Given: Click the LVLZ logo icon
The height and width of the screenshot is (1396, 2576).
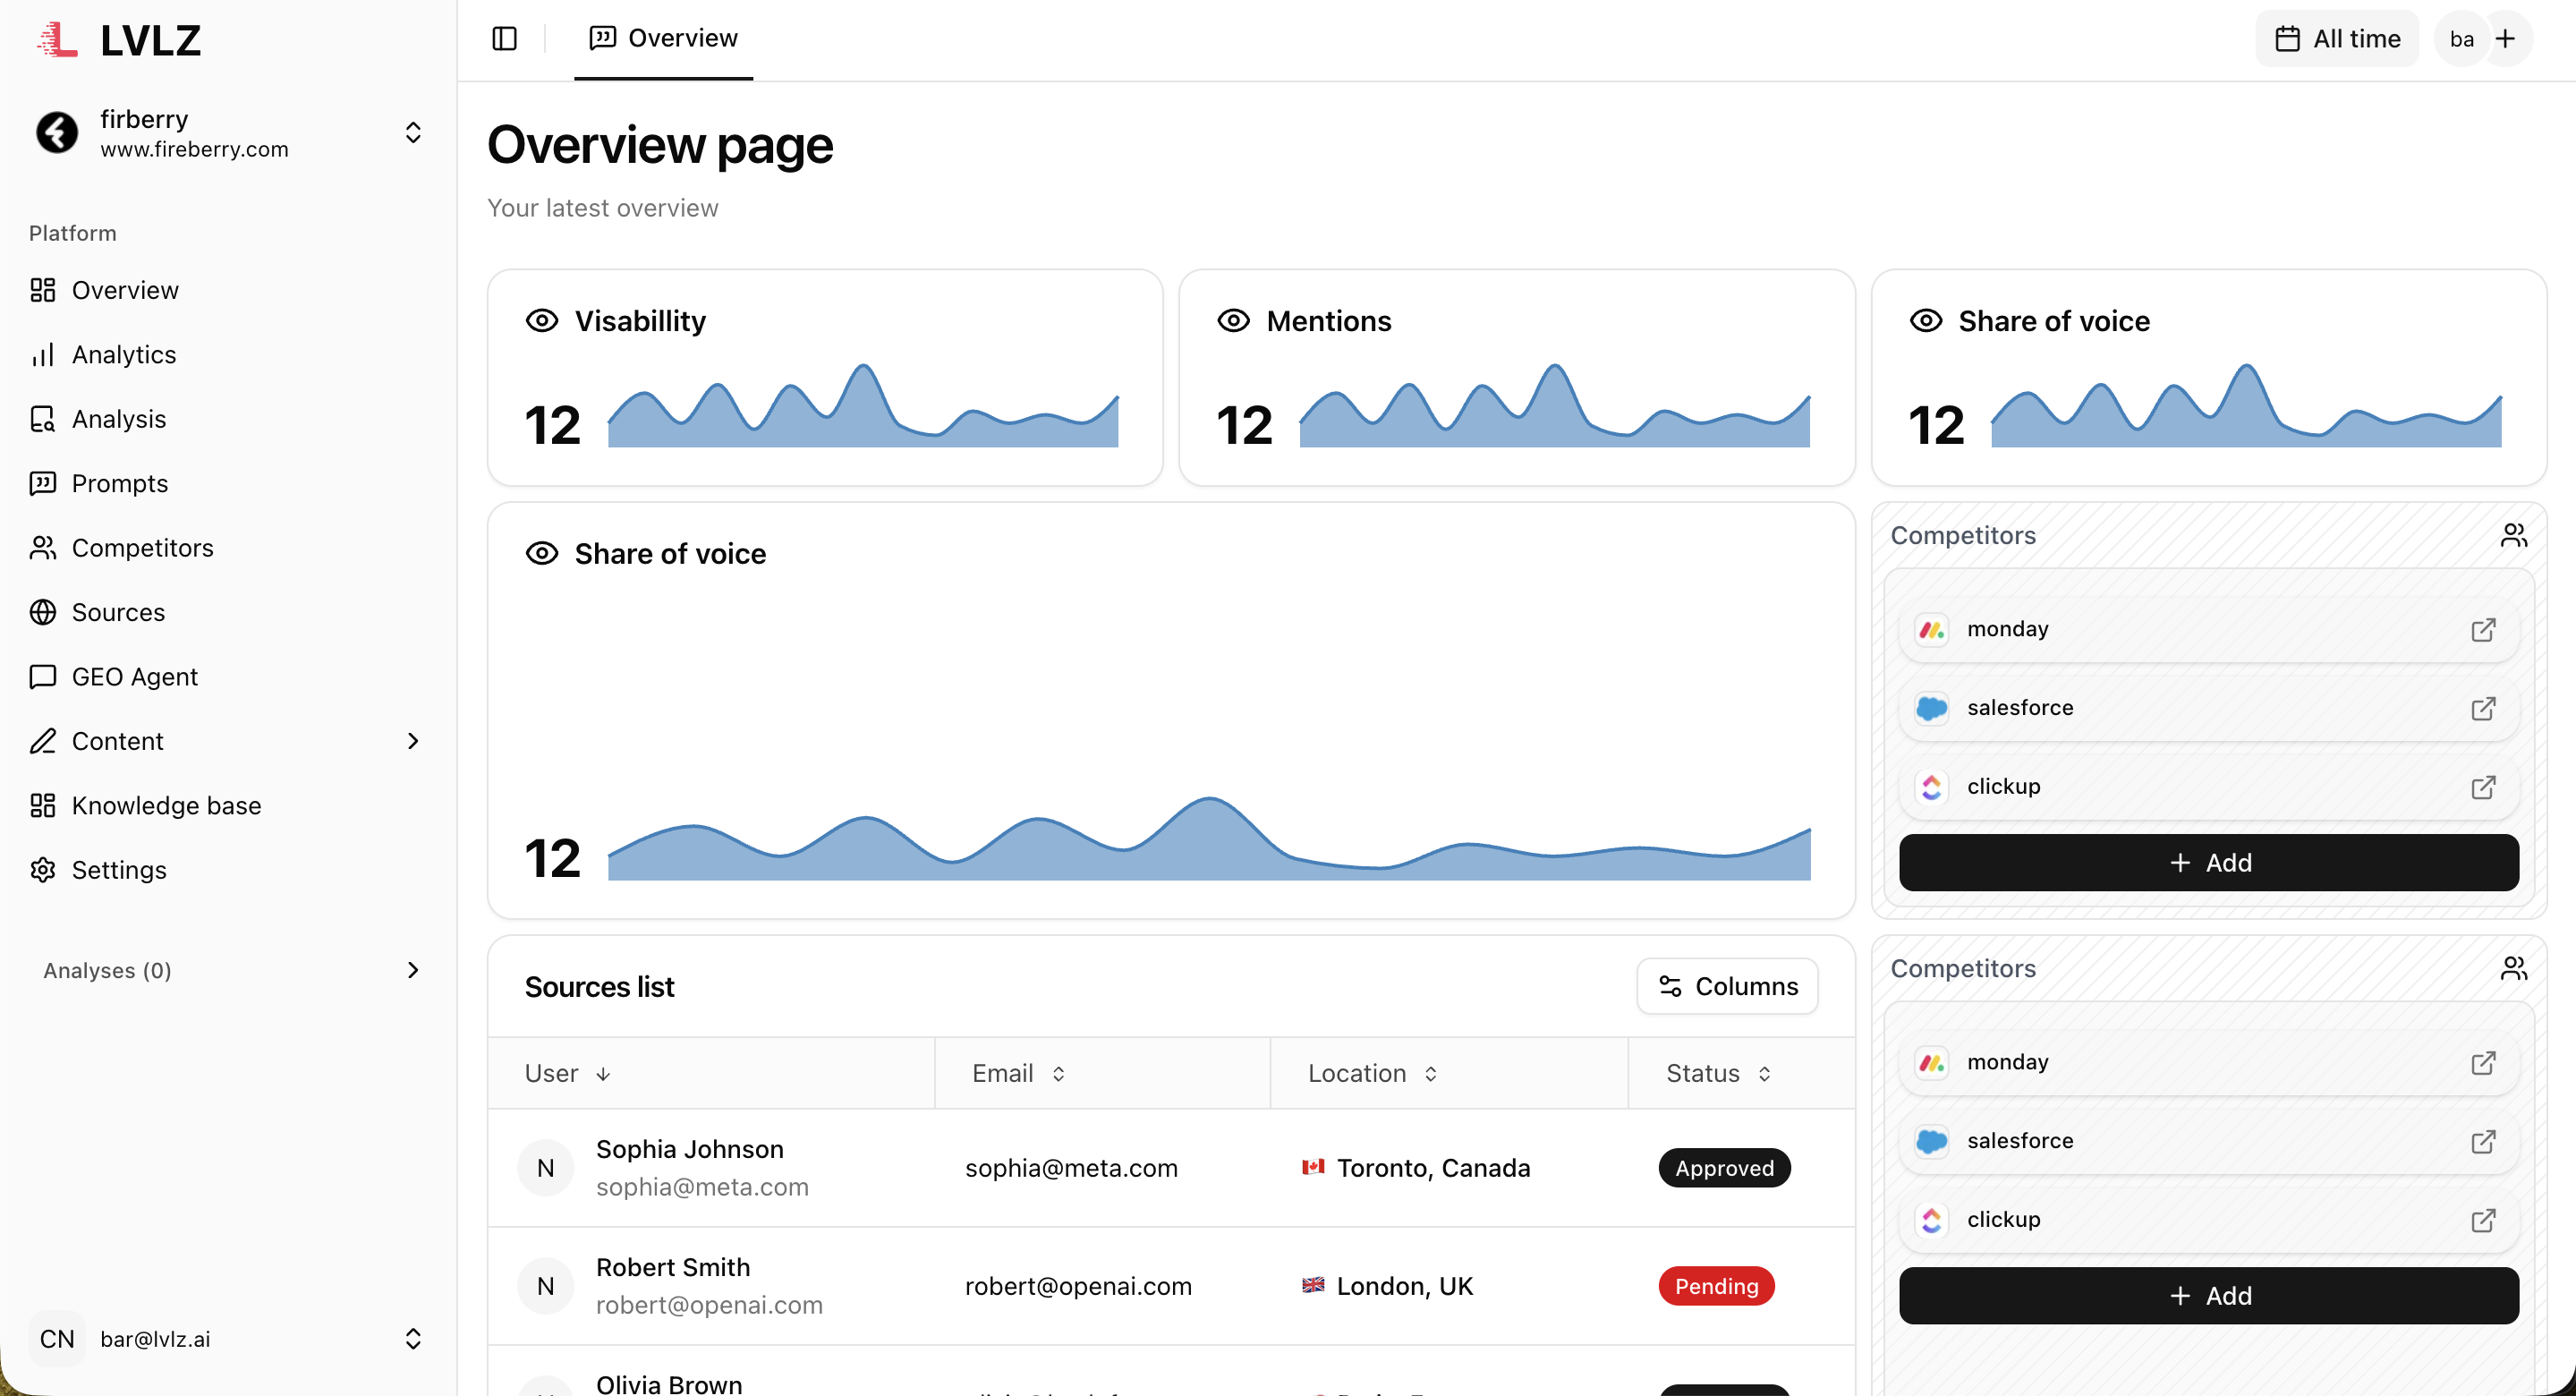Looking at the screenshot, I should 58,39.
